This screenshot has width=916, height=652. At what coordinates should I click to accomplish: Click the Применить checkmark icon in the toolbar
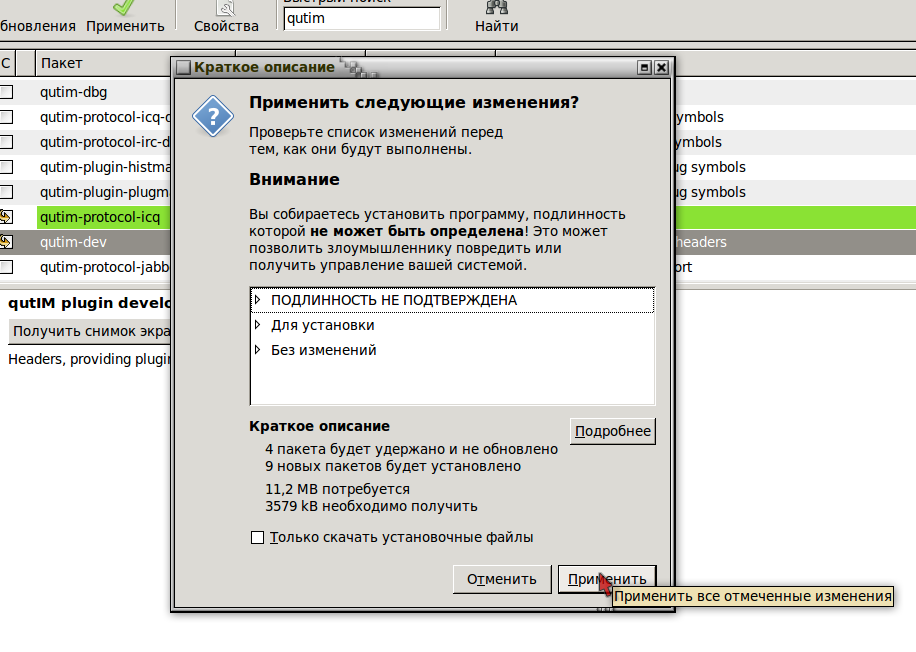124,8
